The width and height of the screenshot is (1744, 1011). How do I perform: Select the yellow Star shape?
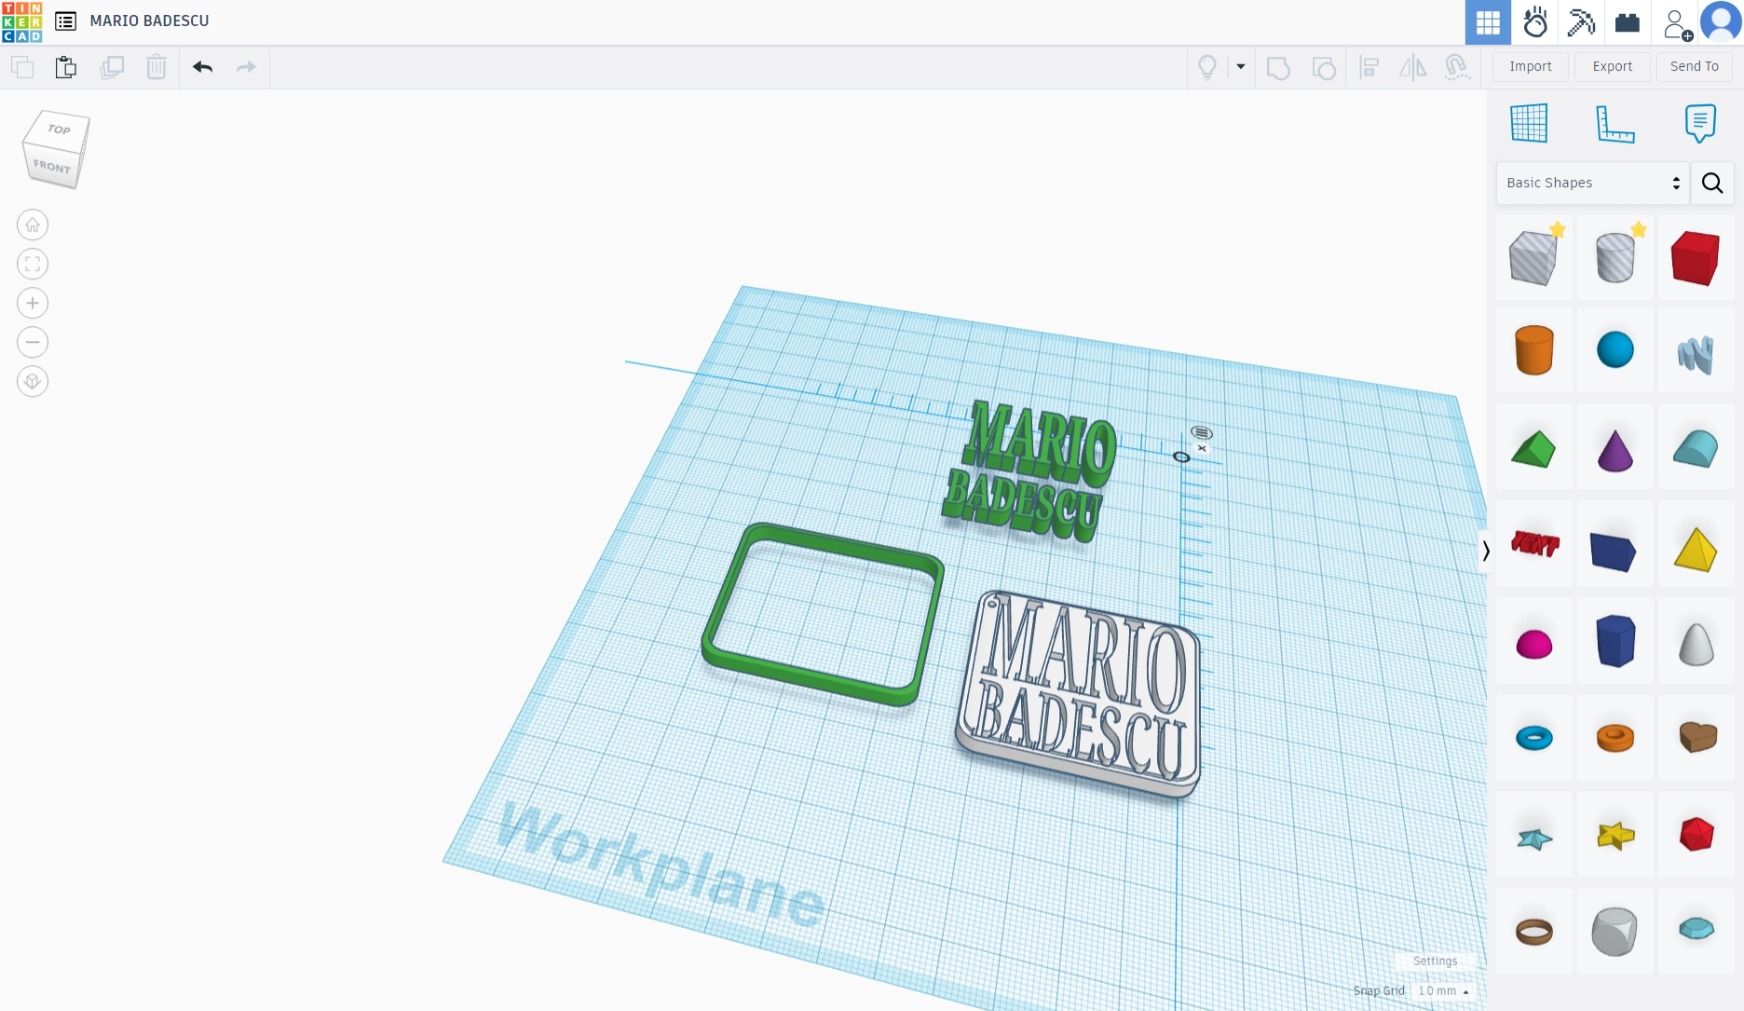(1615, 835)
